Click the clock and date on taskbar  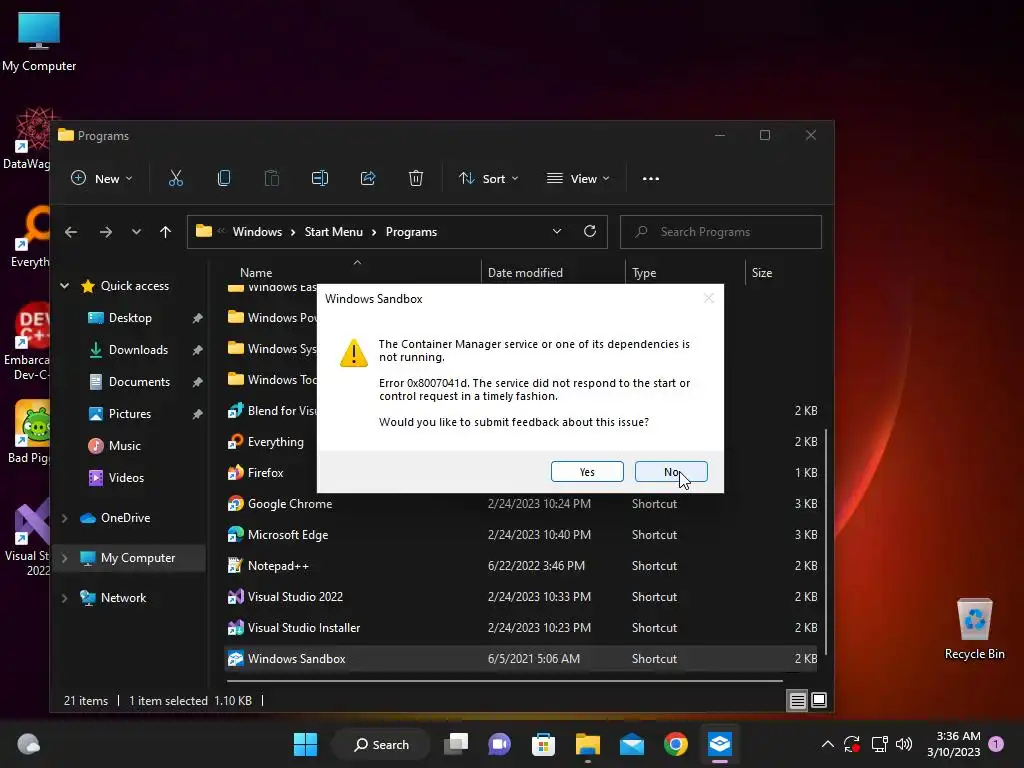coord(953,744)
